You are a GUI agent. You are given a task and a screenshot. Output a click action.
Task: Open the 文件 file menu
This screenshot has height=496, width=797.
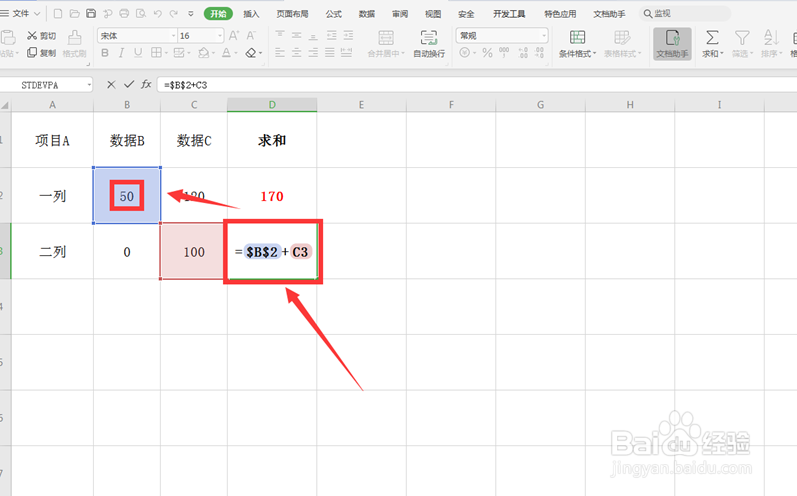pos(20,14)
